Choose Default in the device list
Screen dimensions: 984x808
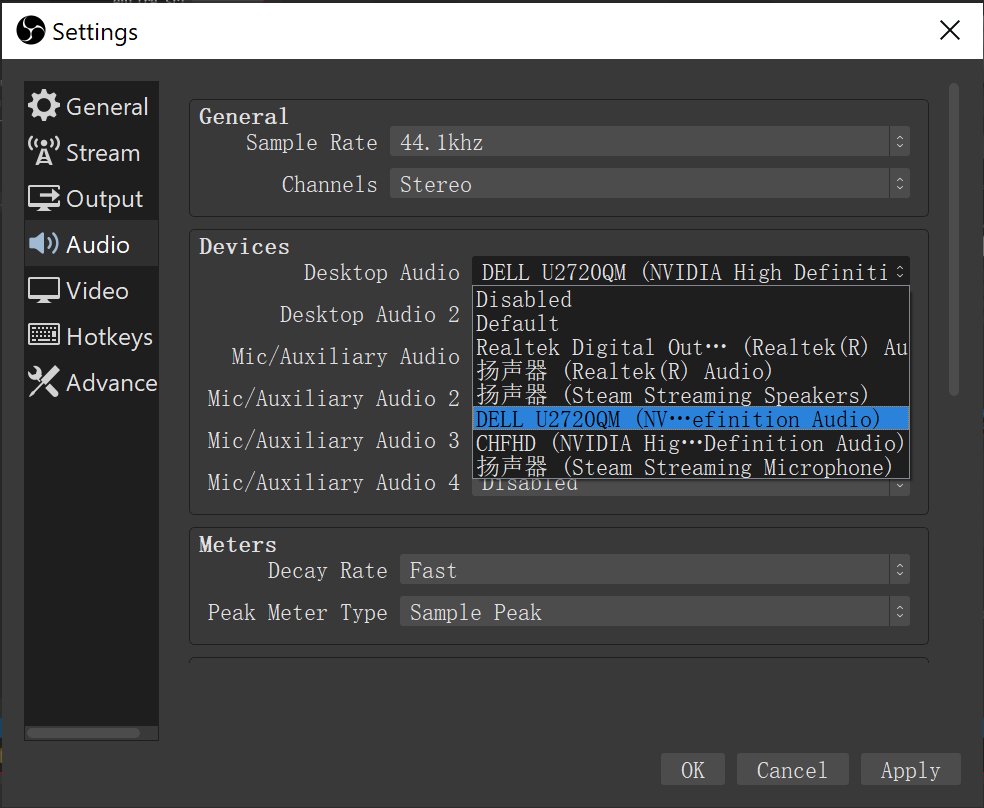(690, 324)
